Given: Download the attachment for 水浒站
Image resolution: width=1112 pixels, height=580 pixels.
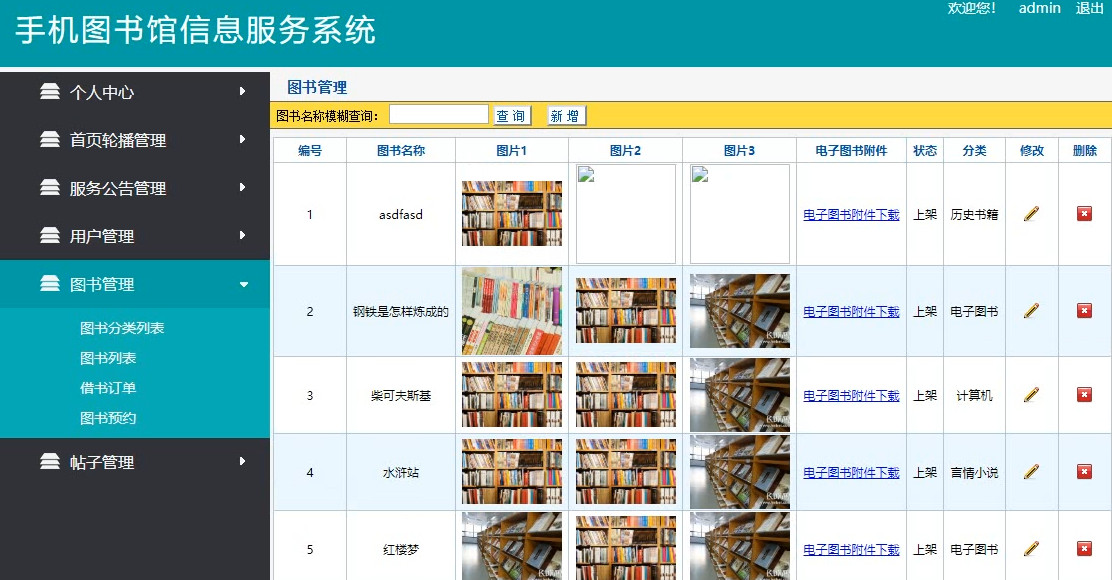Looking at the screenshot, I should coord(851,472).
